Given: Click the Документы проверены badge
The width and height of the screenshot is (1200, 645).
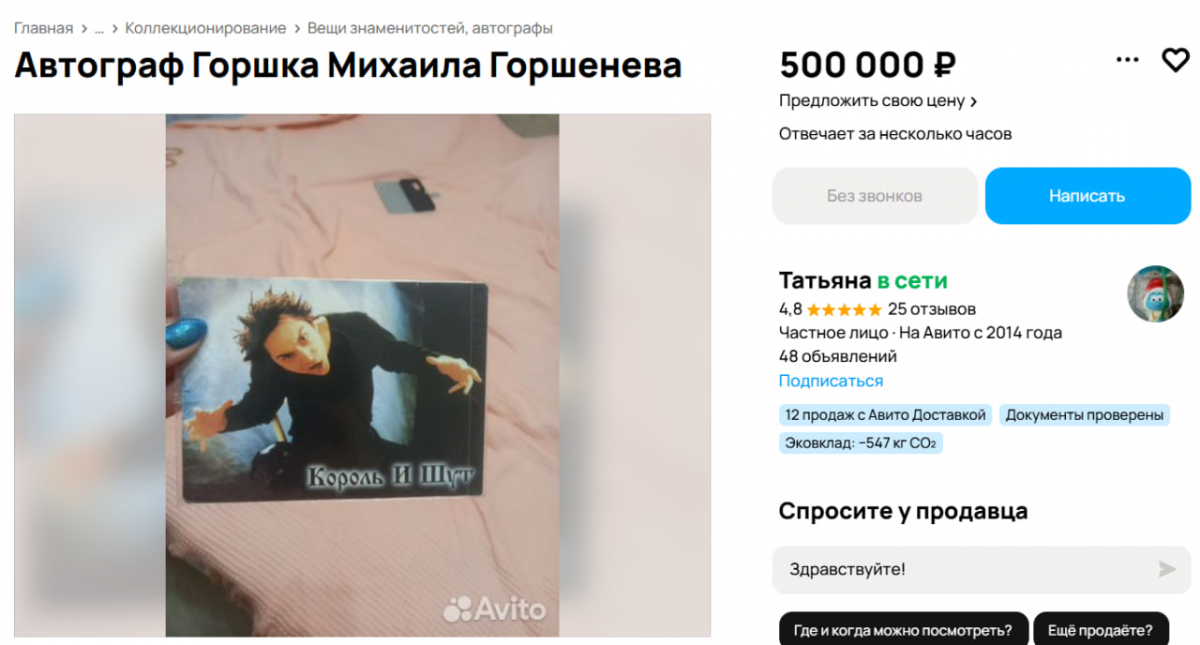Looking at the screenshot, I should coord(1084,415).
